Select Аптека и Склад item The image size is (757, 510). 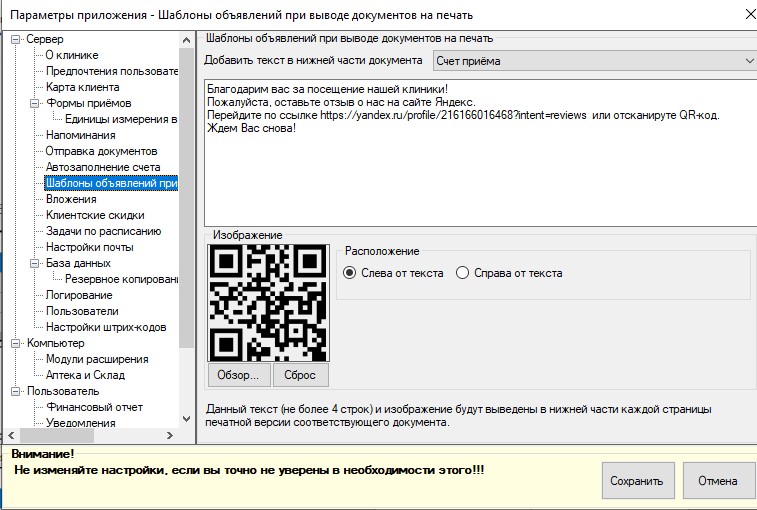(85, 375)
